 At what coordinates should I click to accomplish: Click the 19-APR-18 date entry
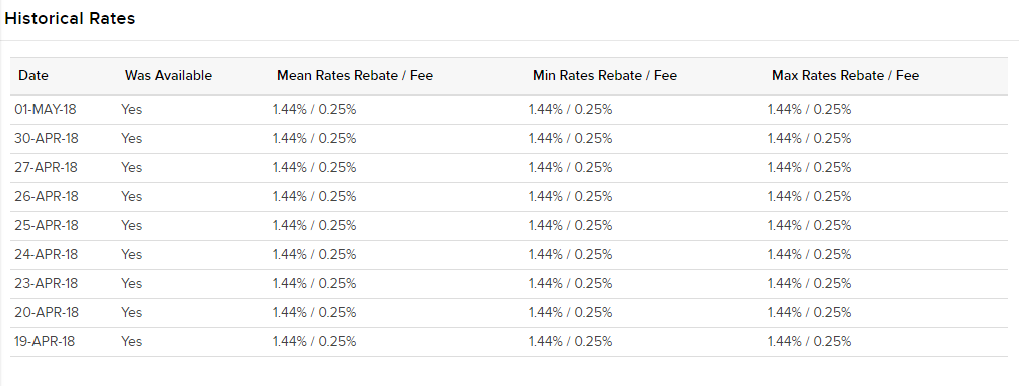click(x=45, y=341)
